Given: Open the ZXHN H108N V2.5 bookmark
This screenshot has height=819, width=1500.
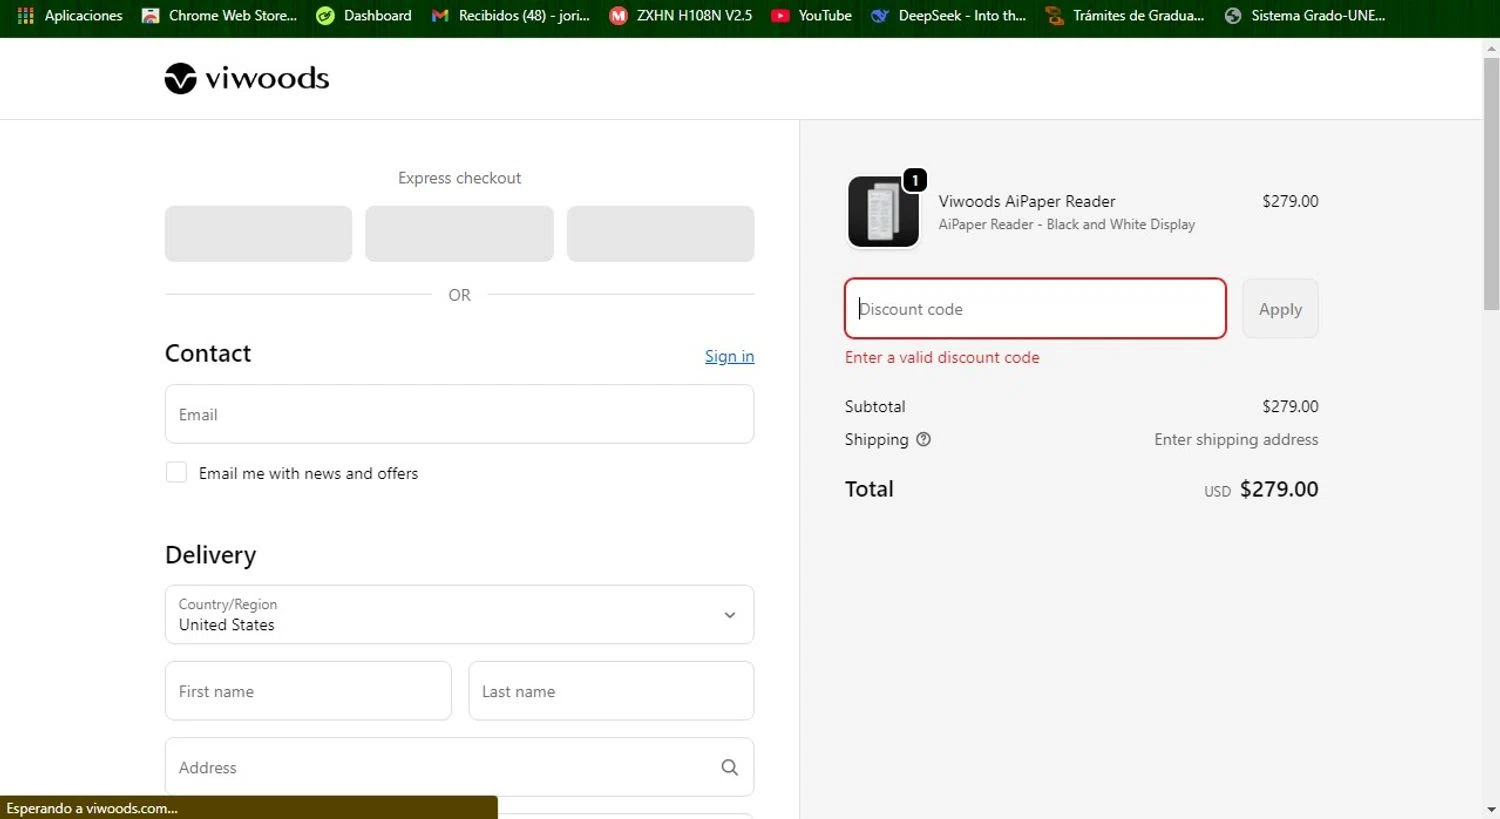Looking at the screenshot, I should (681, 15).
